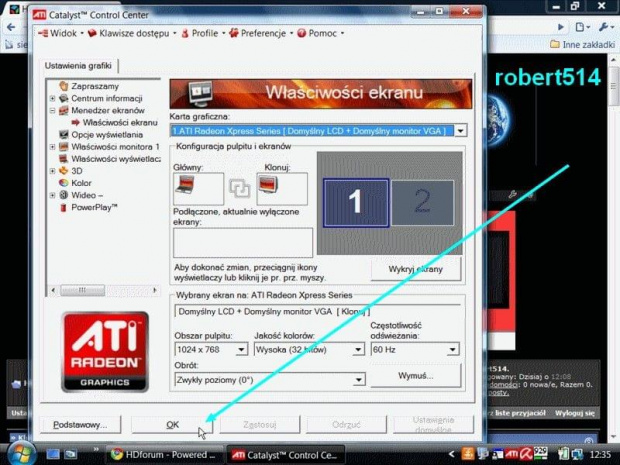The image size is (620, 465).
Task: Click the Wykryj ekrany button
Action: pyautogui.click(x=416, y=269)
